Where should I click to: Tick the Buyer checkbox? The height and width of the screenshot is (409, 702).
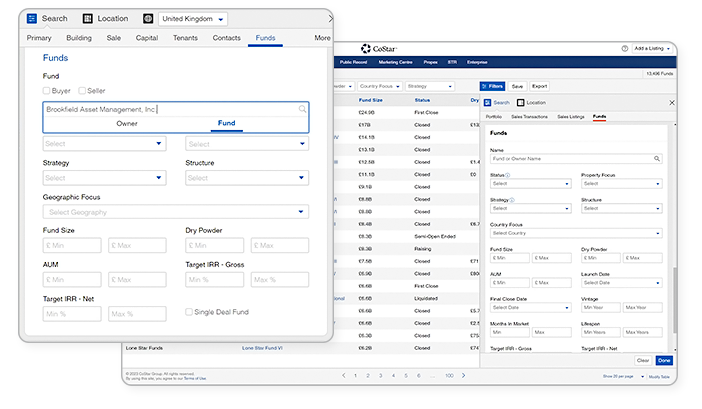coord(48,91)
